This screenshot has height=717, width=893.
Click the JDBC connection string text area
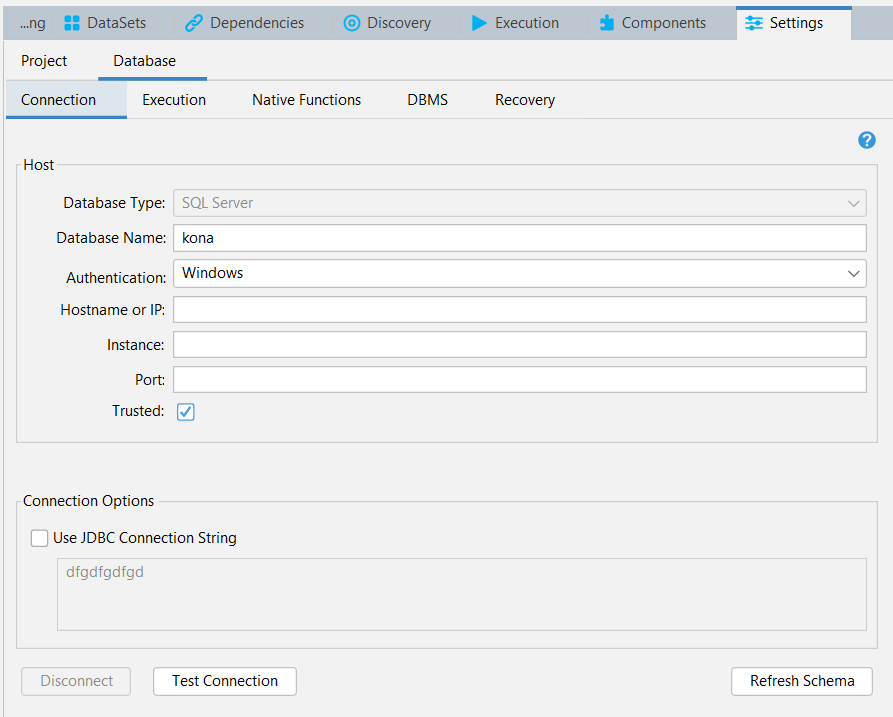click(x=462, y=595)
